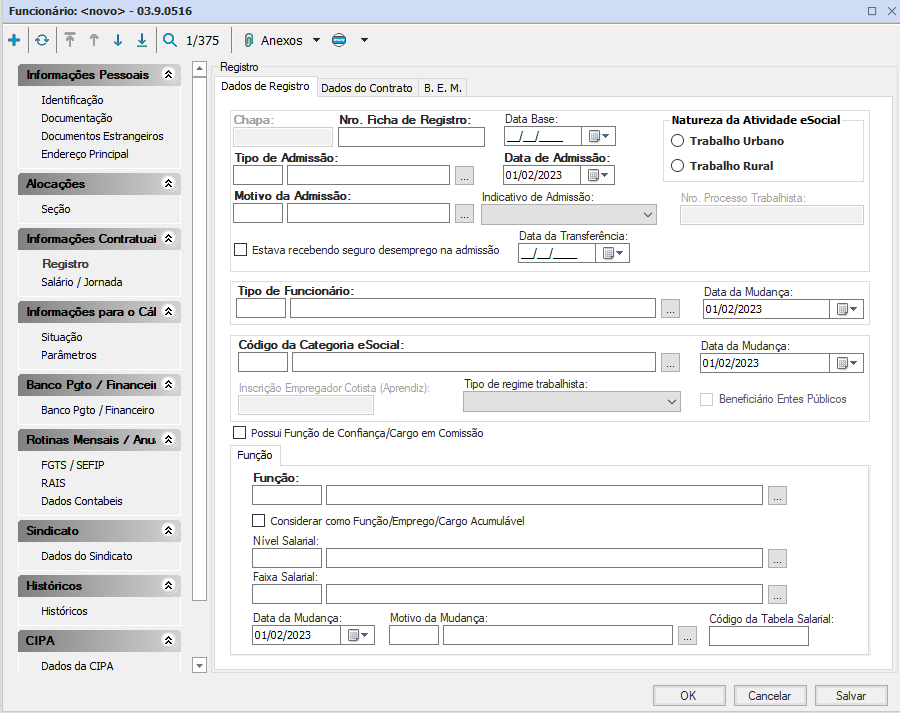900x713 pixels.
Task: Switch to the Dados do Contrato tab
Action: click(x=366, y=88)
